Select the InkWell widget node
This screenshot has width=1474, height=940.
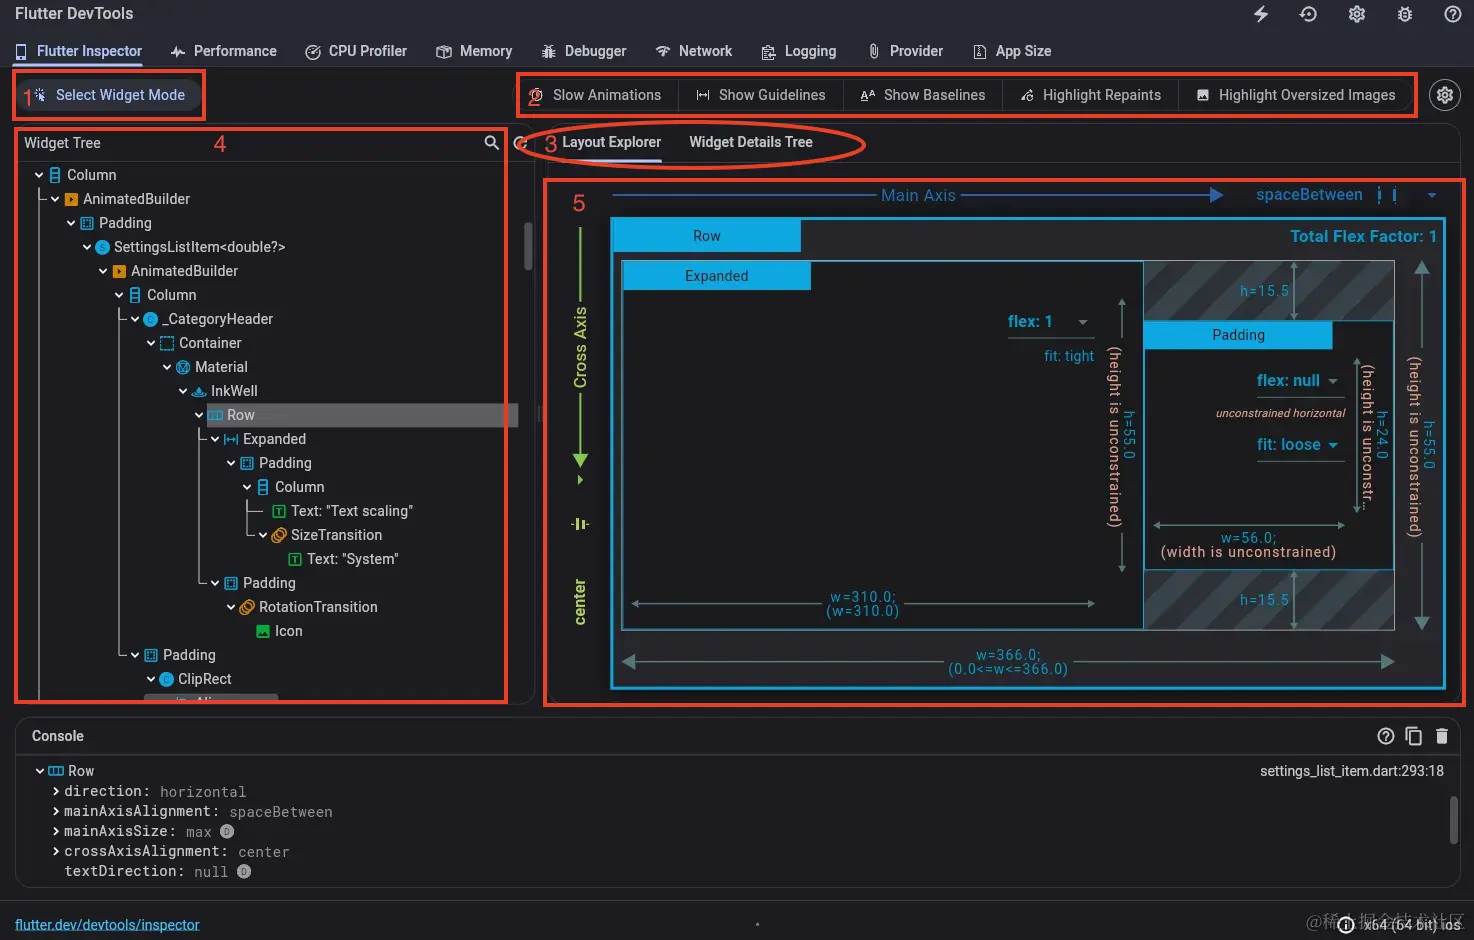pyautogui.click(x=224, y=391)
